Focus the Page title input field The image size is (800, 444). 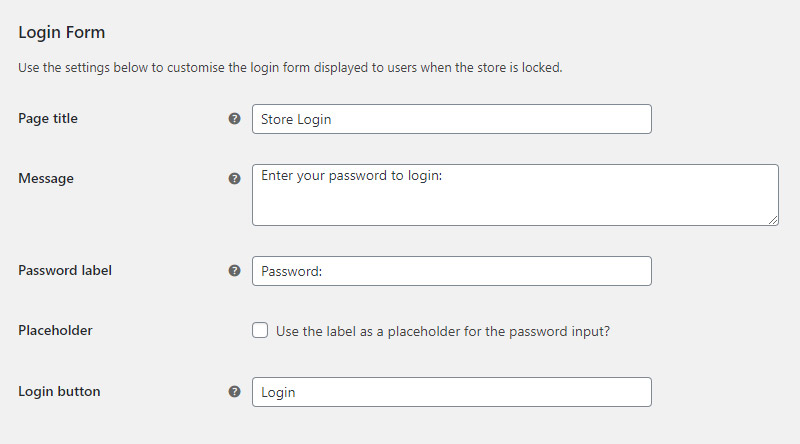[x=452, y=119]
